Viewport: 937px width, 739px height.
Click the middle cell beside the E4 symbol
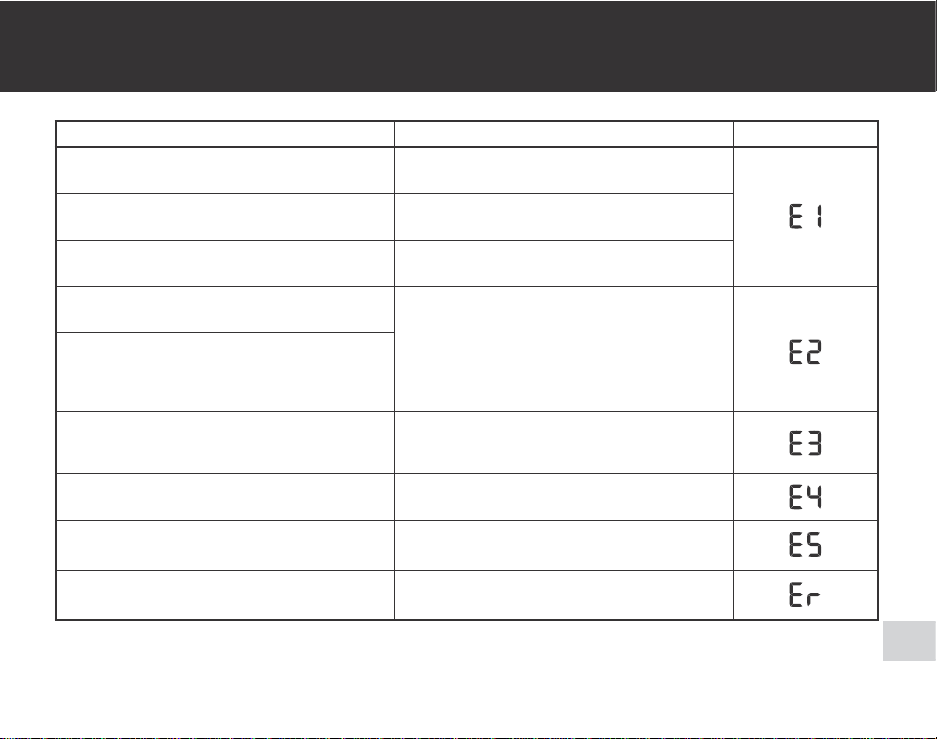(x=564, y=497)
